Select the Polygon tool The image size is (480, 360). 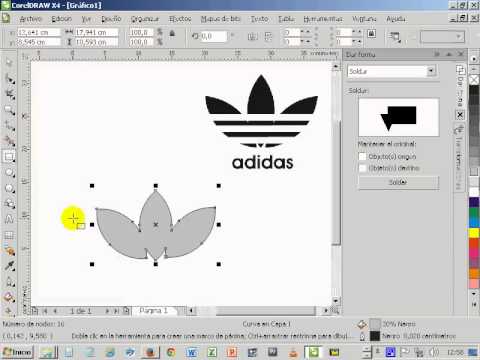point(9,188)
